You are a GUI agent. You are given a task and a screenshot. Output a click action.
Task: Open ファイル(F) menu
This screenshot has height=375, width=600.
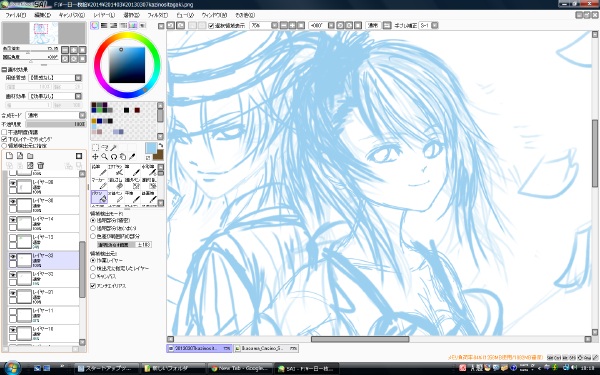[16, 15]
